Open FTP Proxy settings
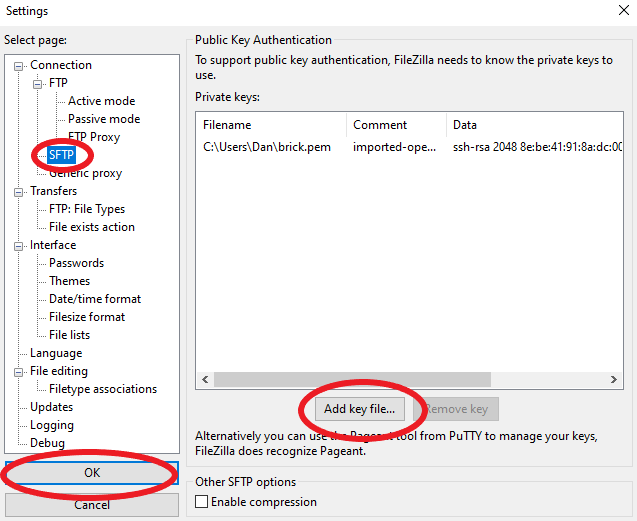 94,137
